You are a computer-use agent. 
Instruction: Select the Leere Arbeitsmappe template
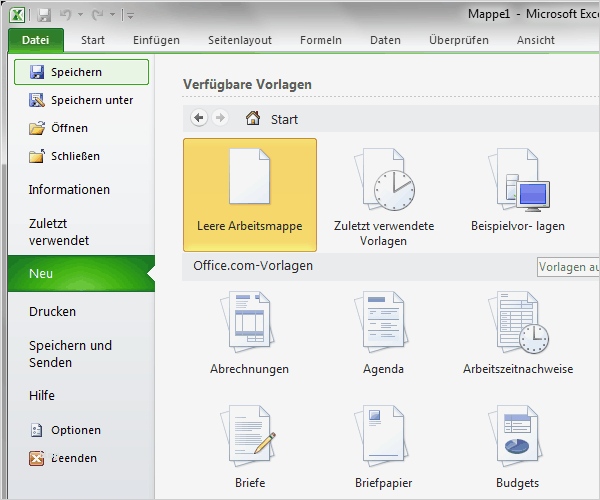coord(250,195)
